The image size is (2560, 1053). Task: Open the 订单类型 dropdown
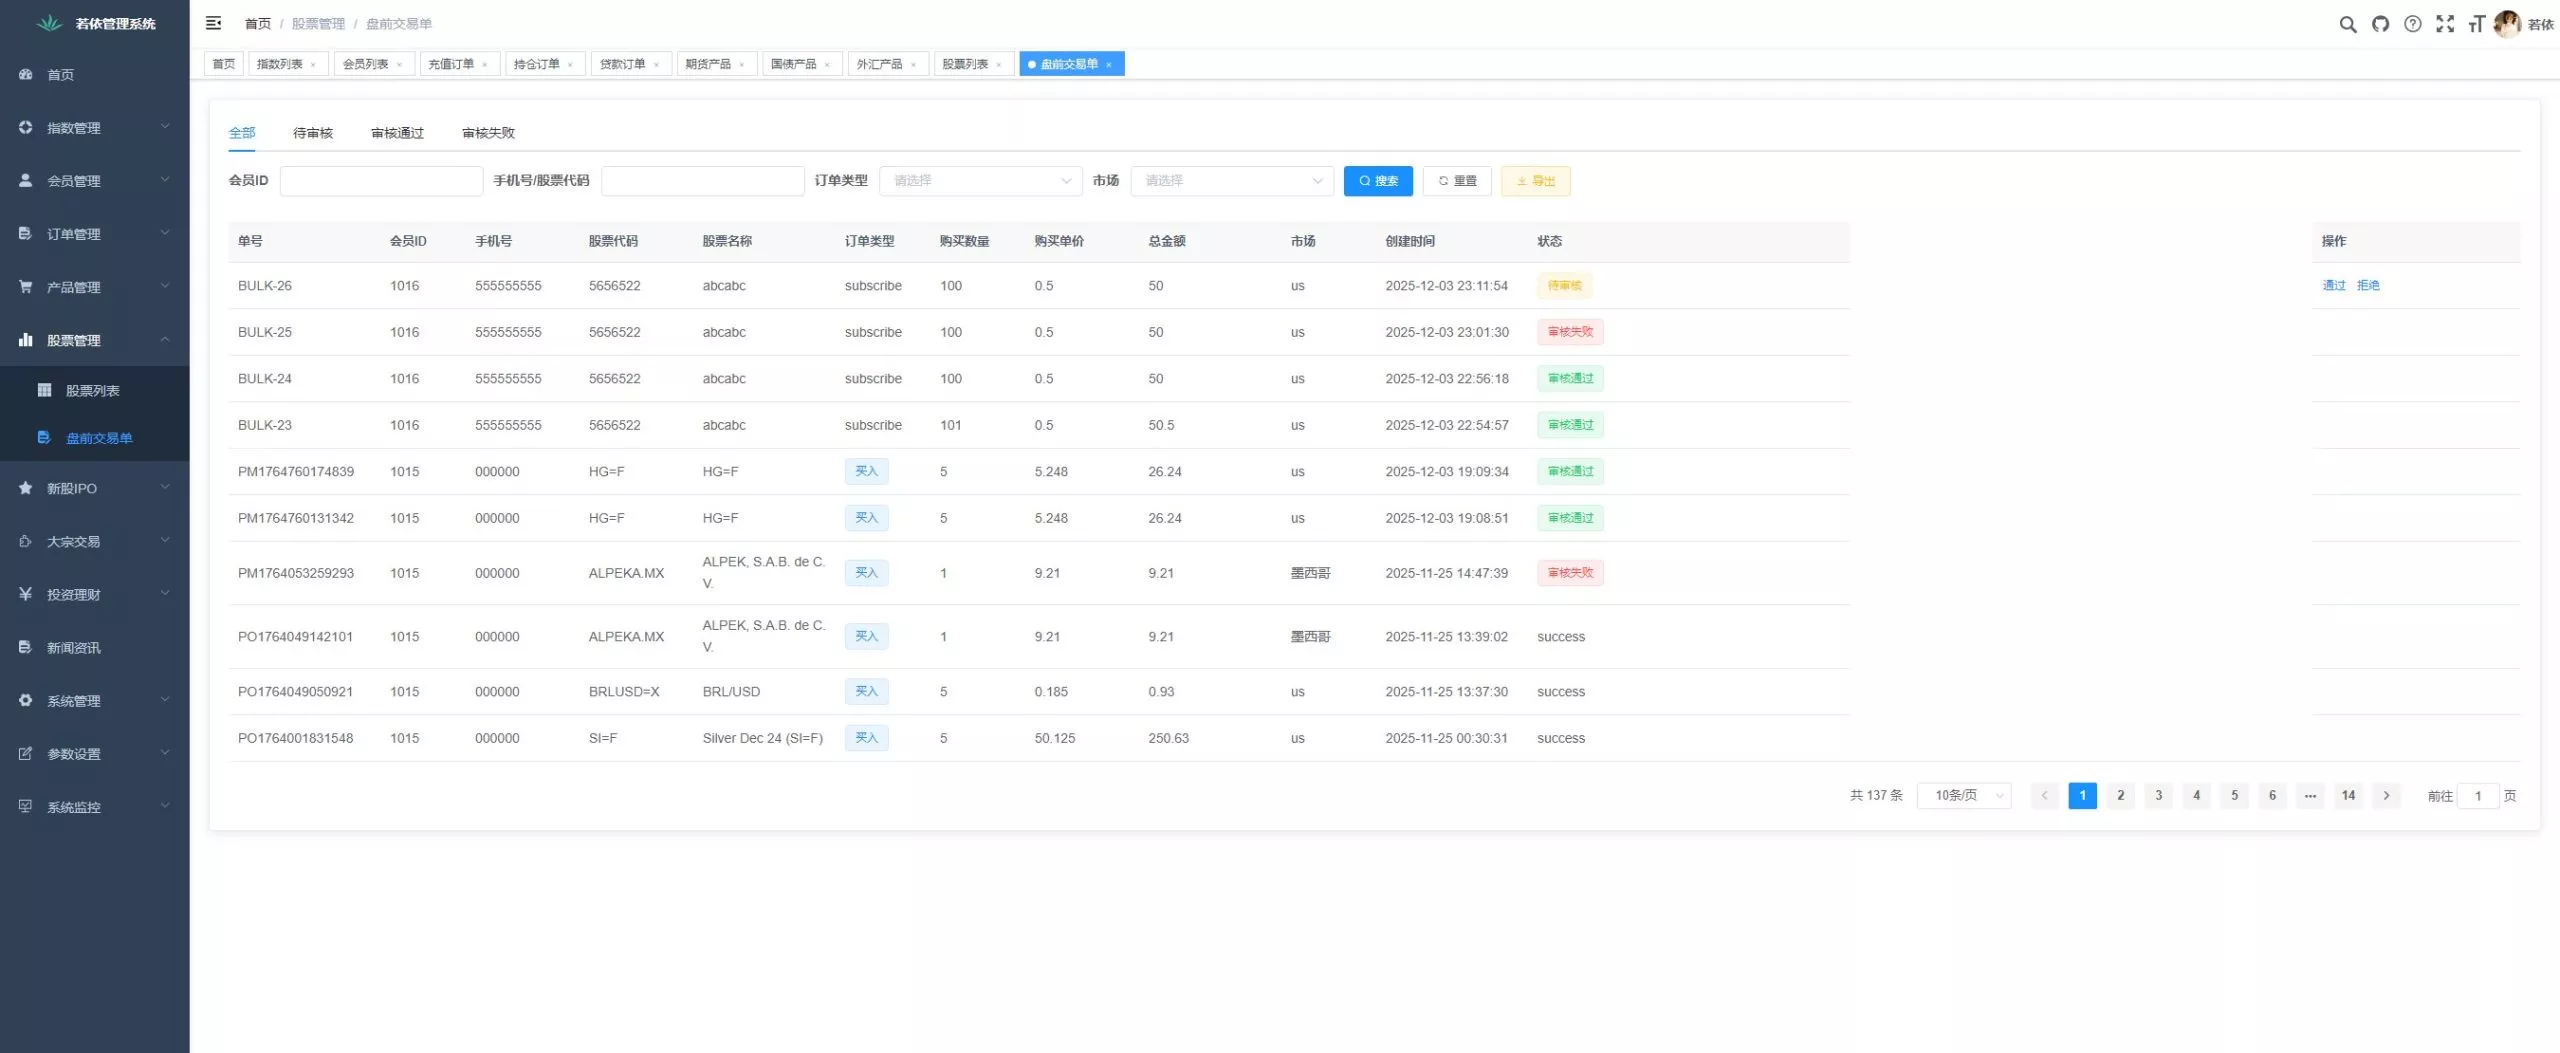[x=980, y=181]
